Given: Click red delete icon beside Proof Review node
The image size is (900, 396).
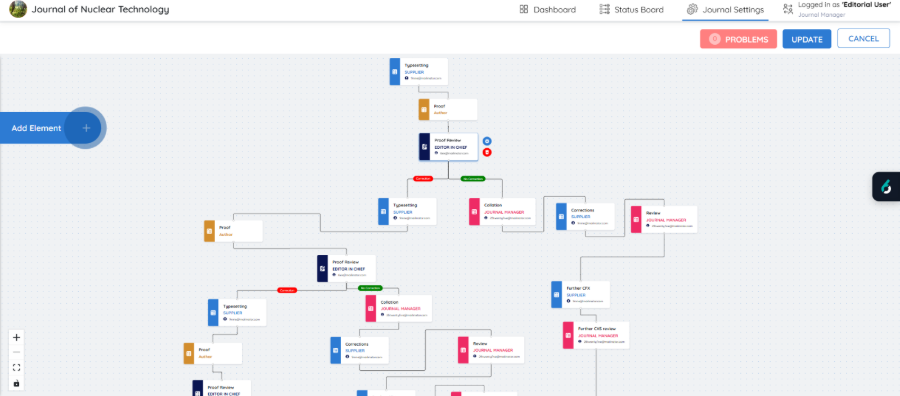Looking at the screenshot, I should [487, 152].
